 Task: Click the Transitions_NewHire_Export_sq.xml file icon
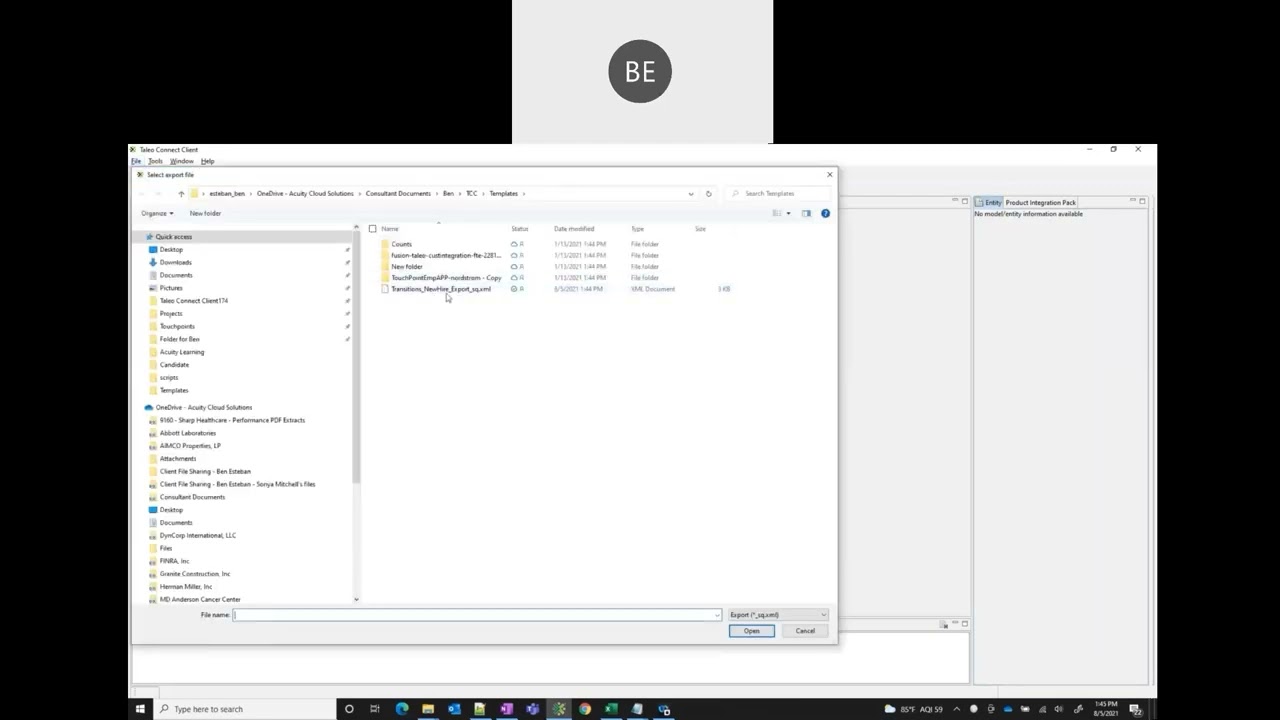[x=385, y=289]
